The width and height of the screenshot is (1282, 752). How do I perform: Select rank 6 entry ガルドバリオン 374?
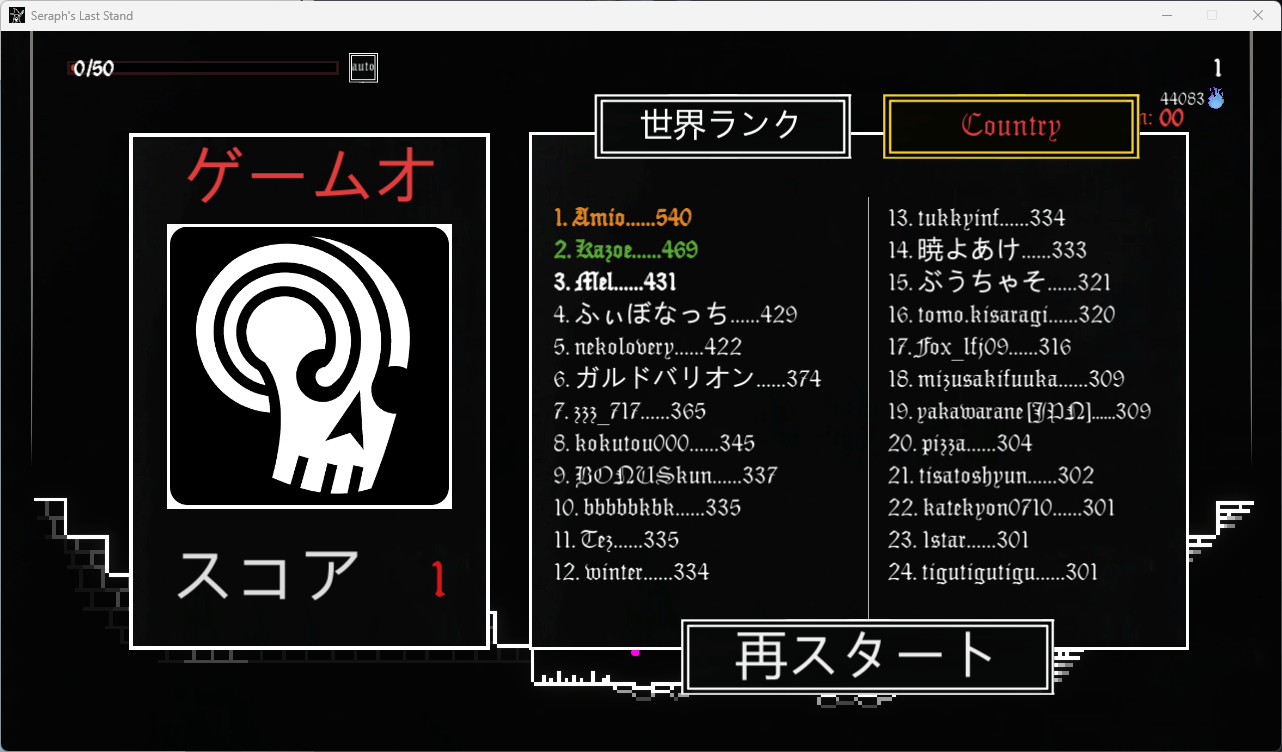tap(688, 379)
